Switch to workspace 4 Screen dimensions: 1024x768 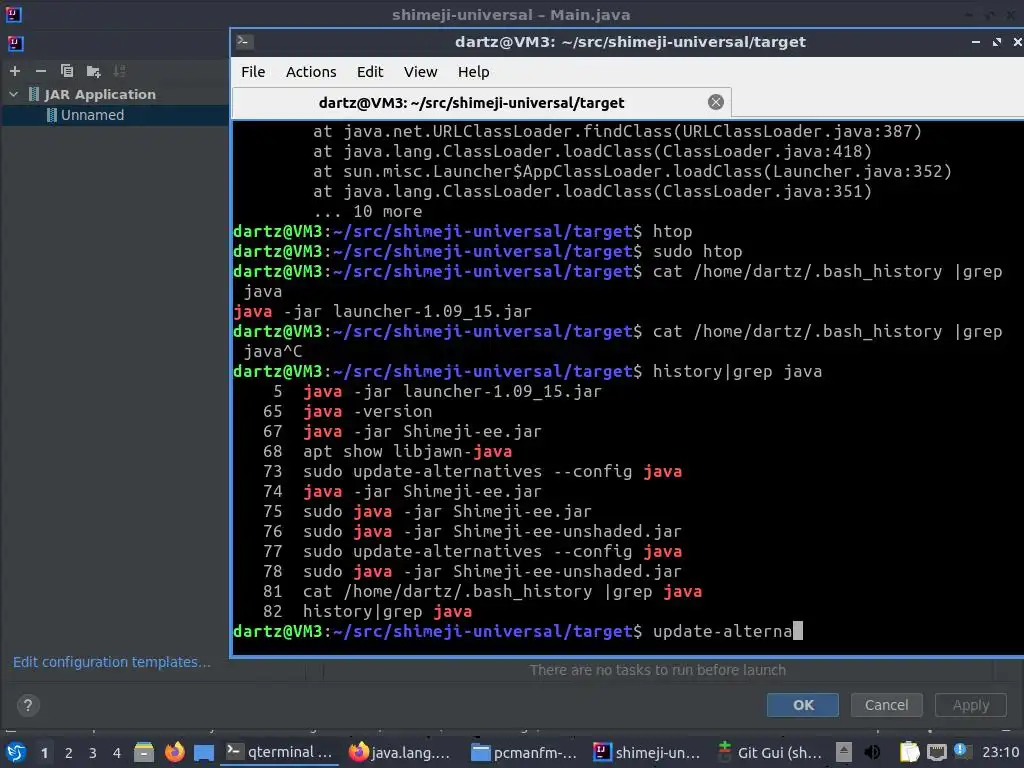click(117, 753)
